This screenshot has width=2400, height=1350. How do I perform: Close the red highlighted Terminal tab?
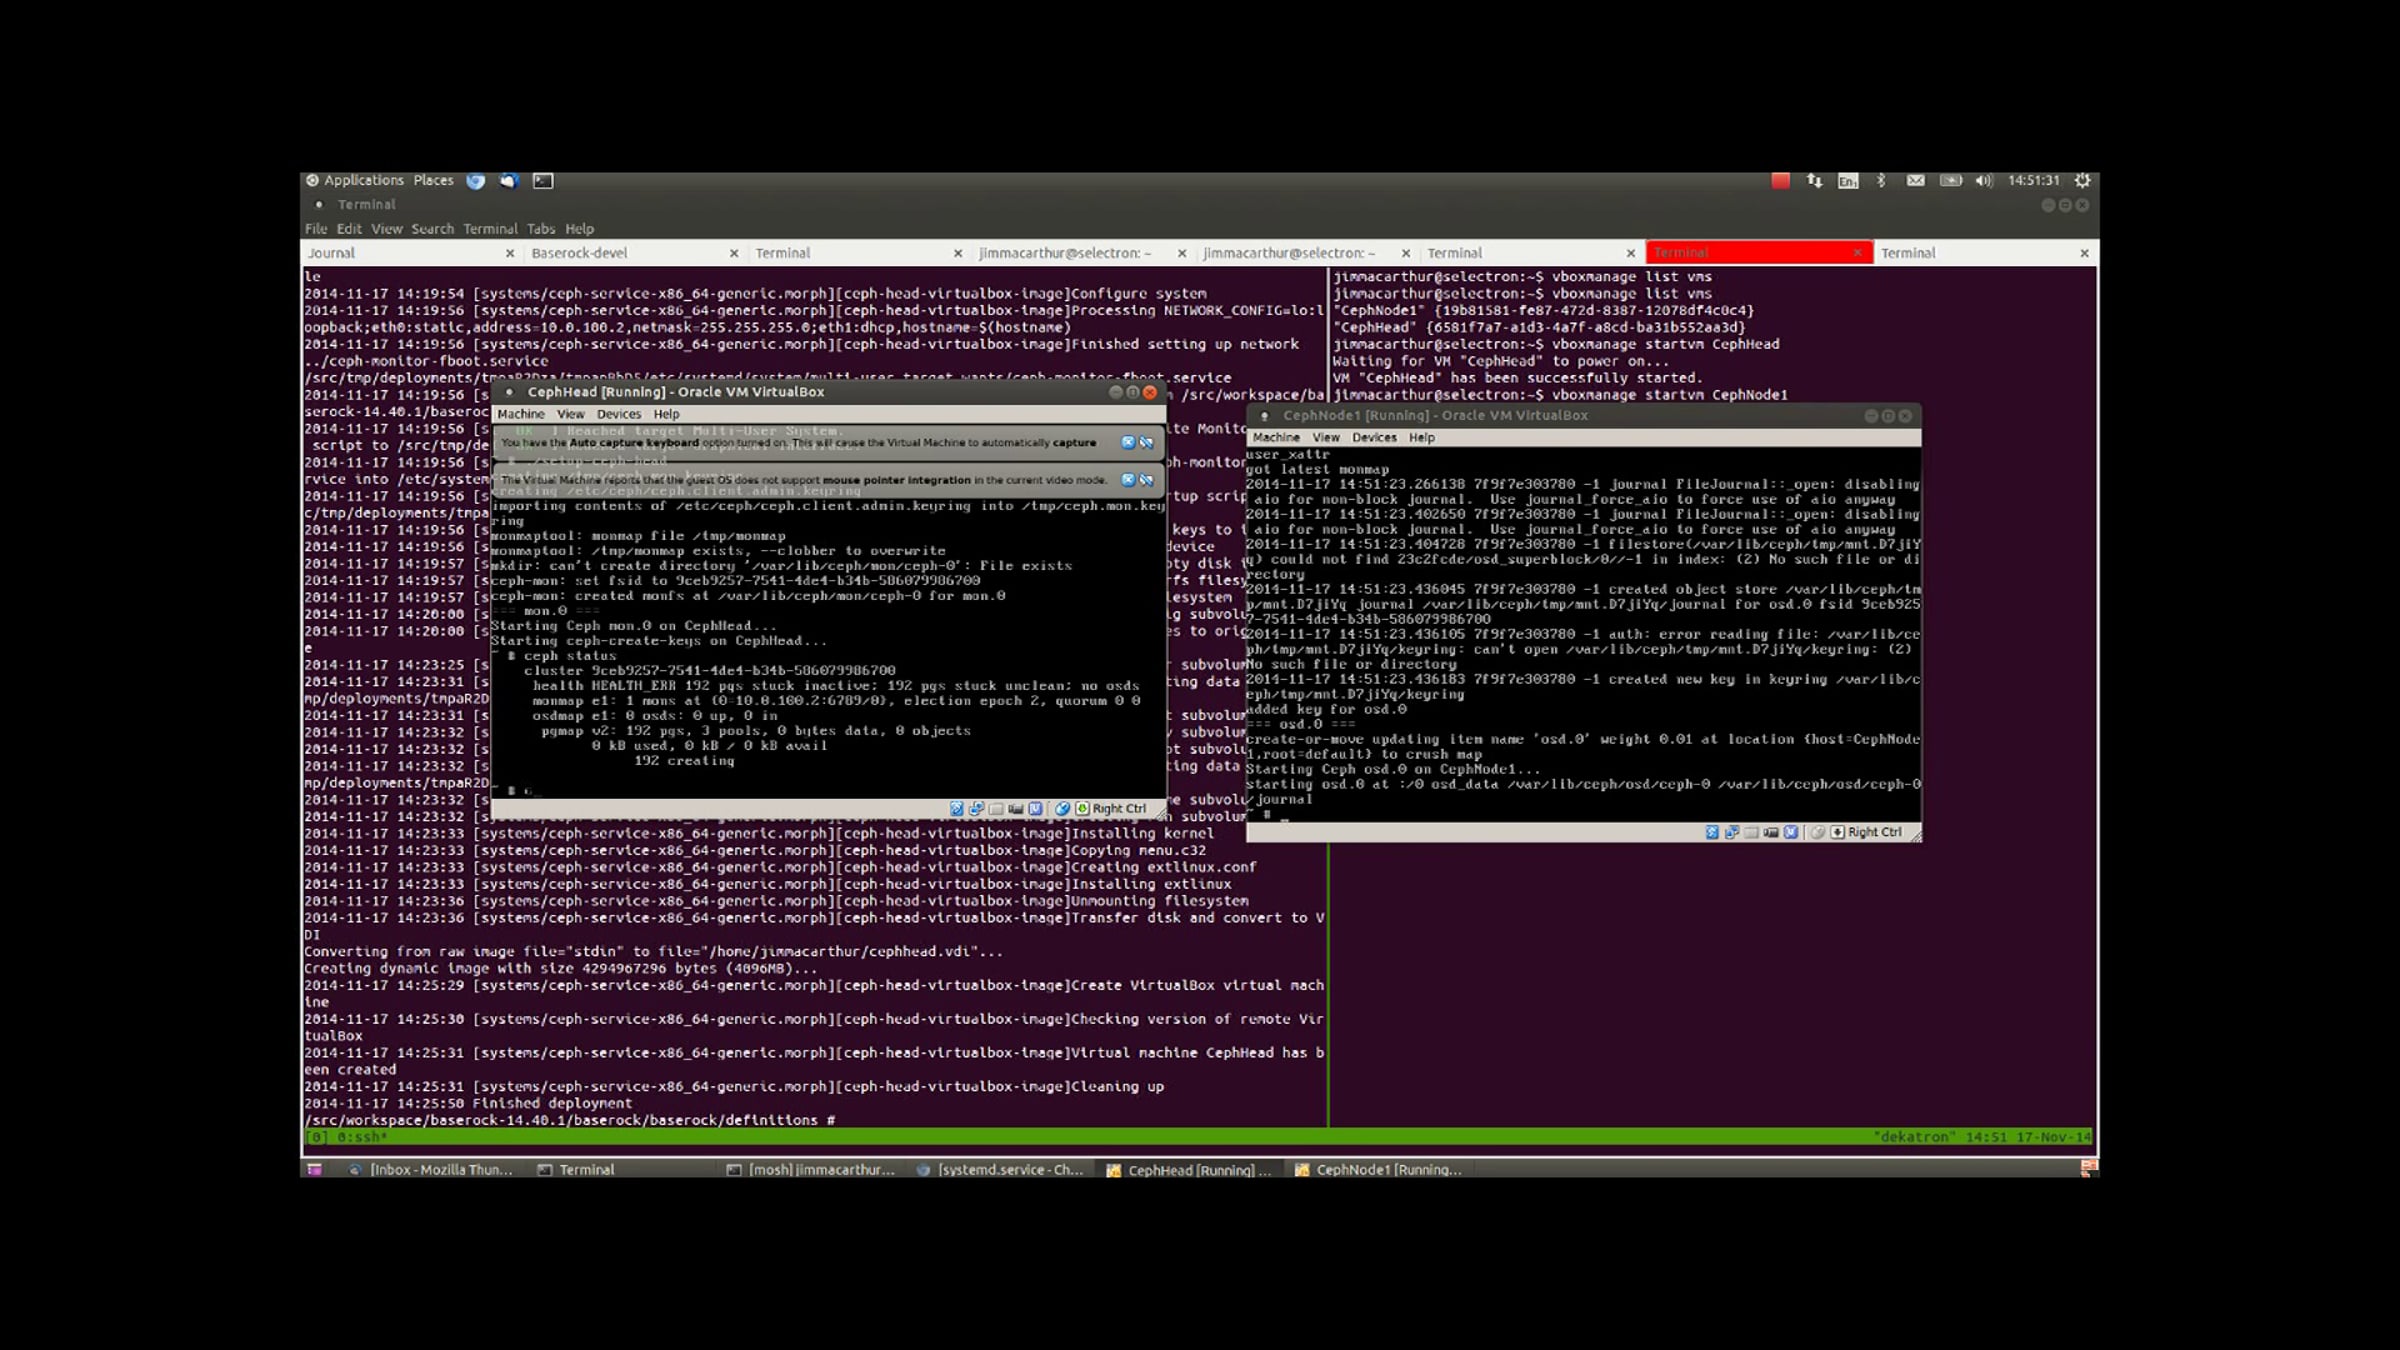click(x=1857, y=254)
